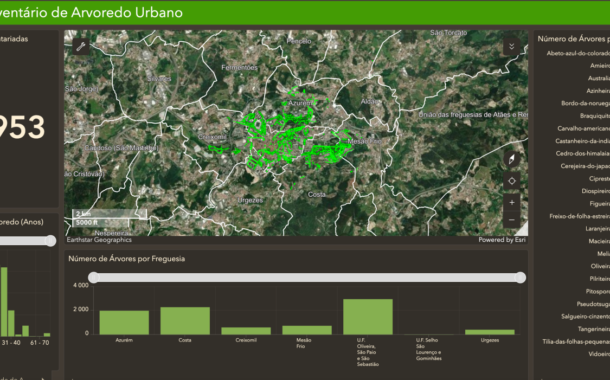
Task: Select the Cerejeira-do-japão species row
Action: 585,166
